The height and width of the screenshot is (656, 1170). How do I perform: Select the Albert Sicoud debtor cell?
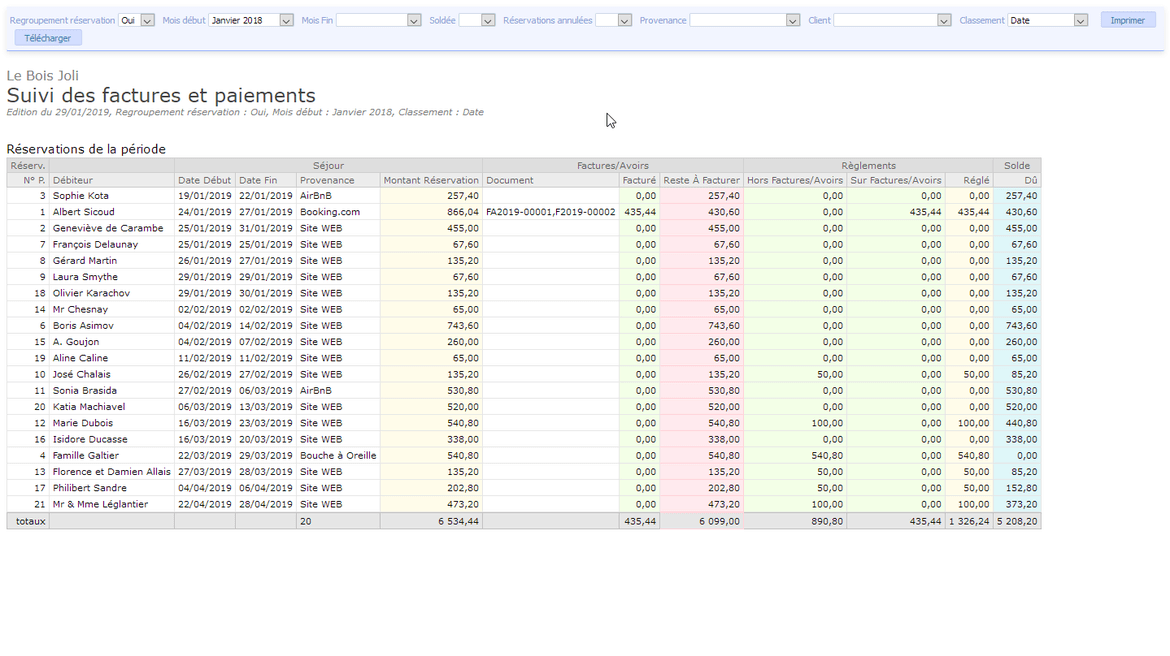84,212
